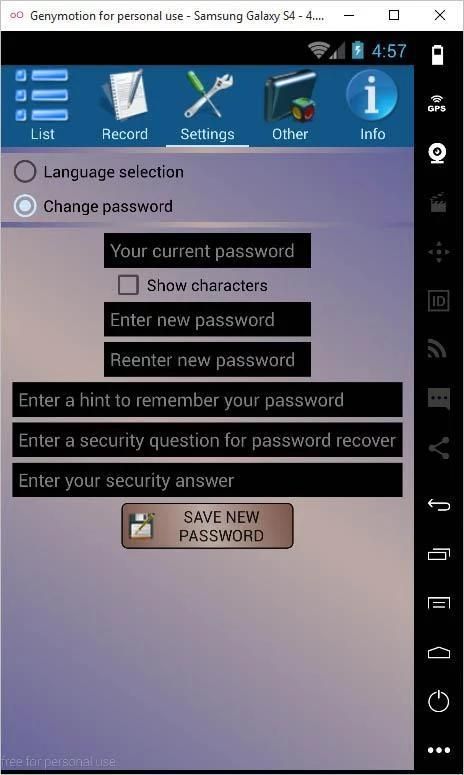Open the Record notepad icon
The height and width of the screenshot is (775, 464).
[125, 95]
